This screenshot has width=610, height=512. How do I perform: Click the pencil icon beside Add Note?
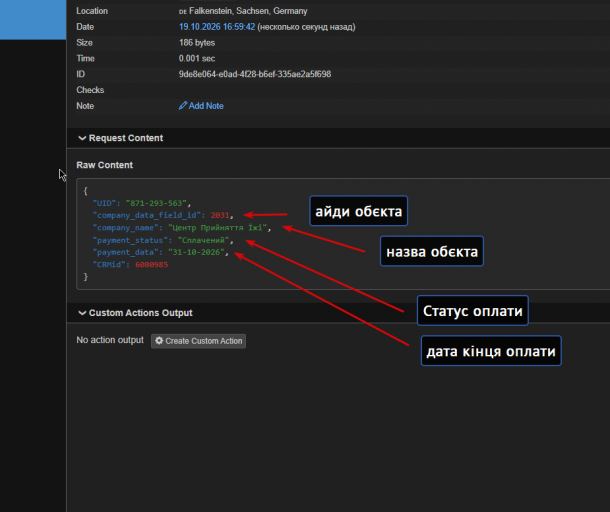point(183,105)
